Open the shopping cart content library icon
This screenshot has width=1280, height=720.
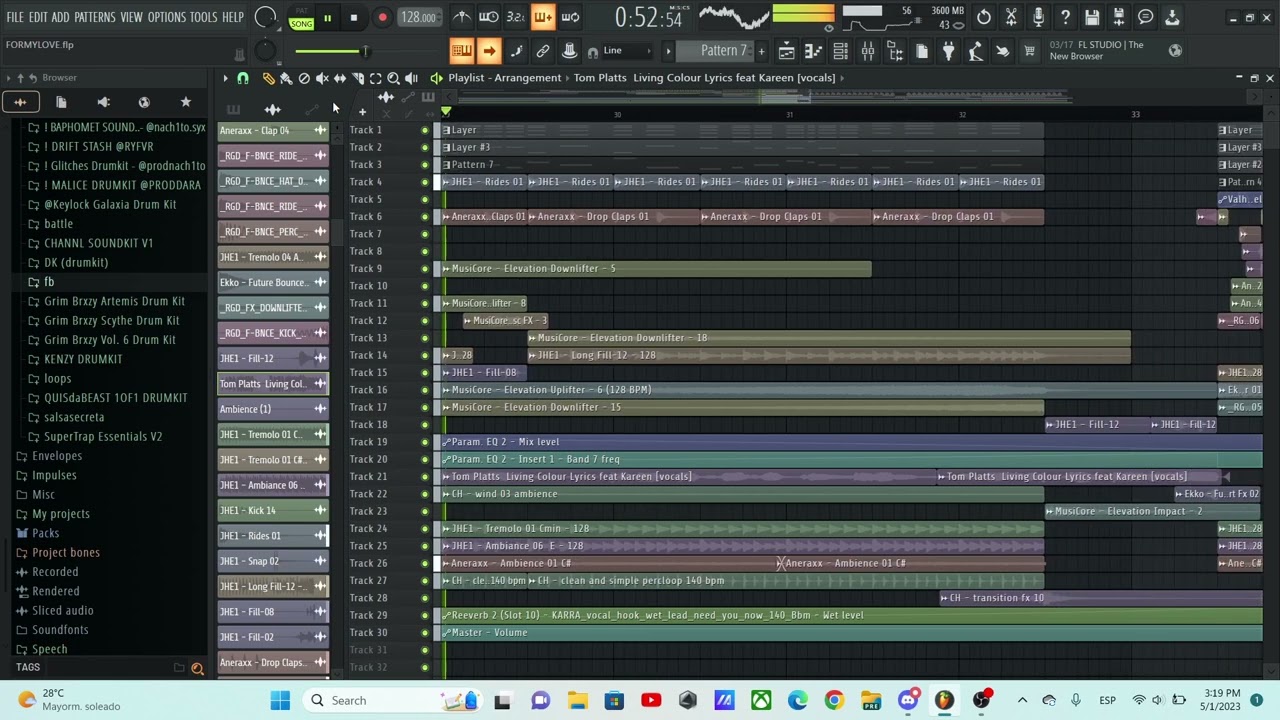click(x=1029, y=51)
